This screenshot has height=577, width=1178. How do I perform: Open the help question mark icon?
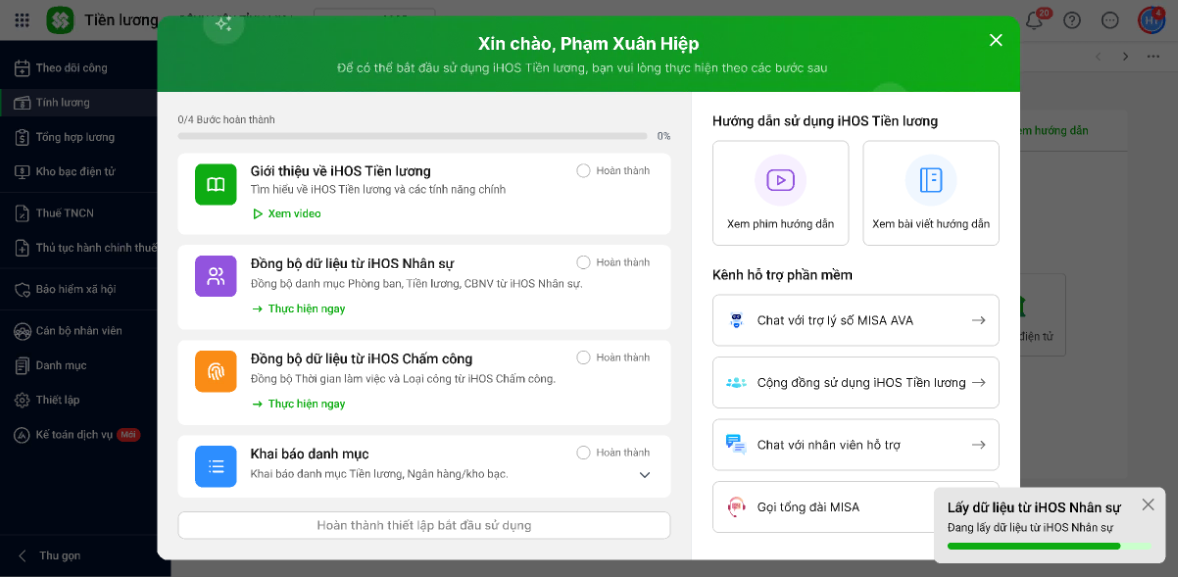pyautogui.click(x=1072, y=20)
